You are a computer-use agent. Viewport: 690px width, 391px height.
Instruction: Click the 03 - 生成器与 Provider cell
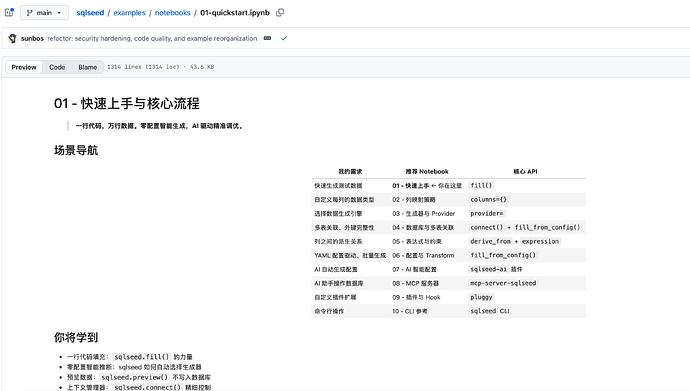[x=424, y=214]
